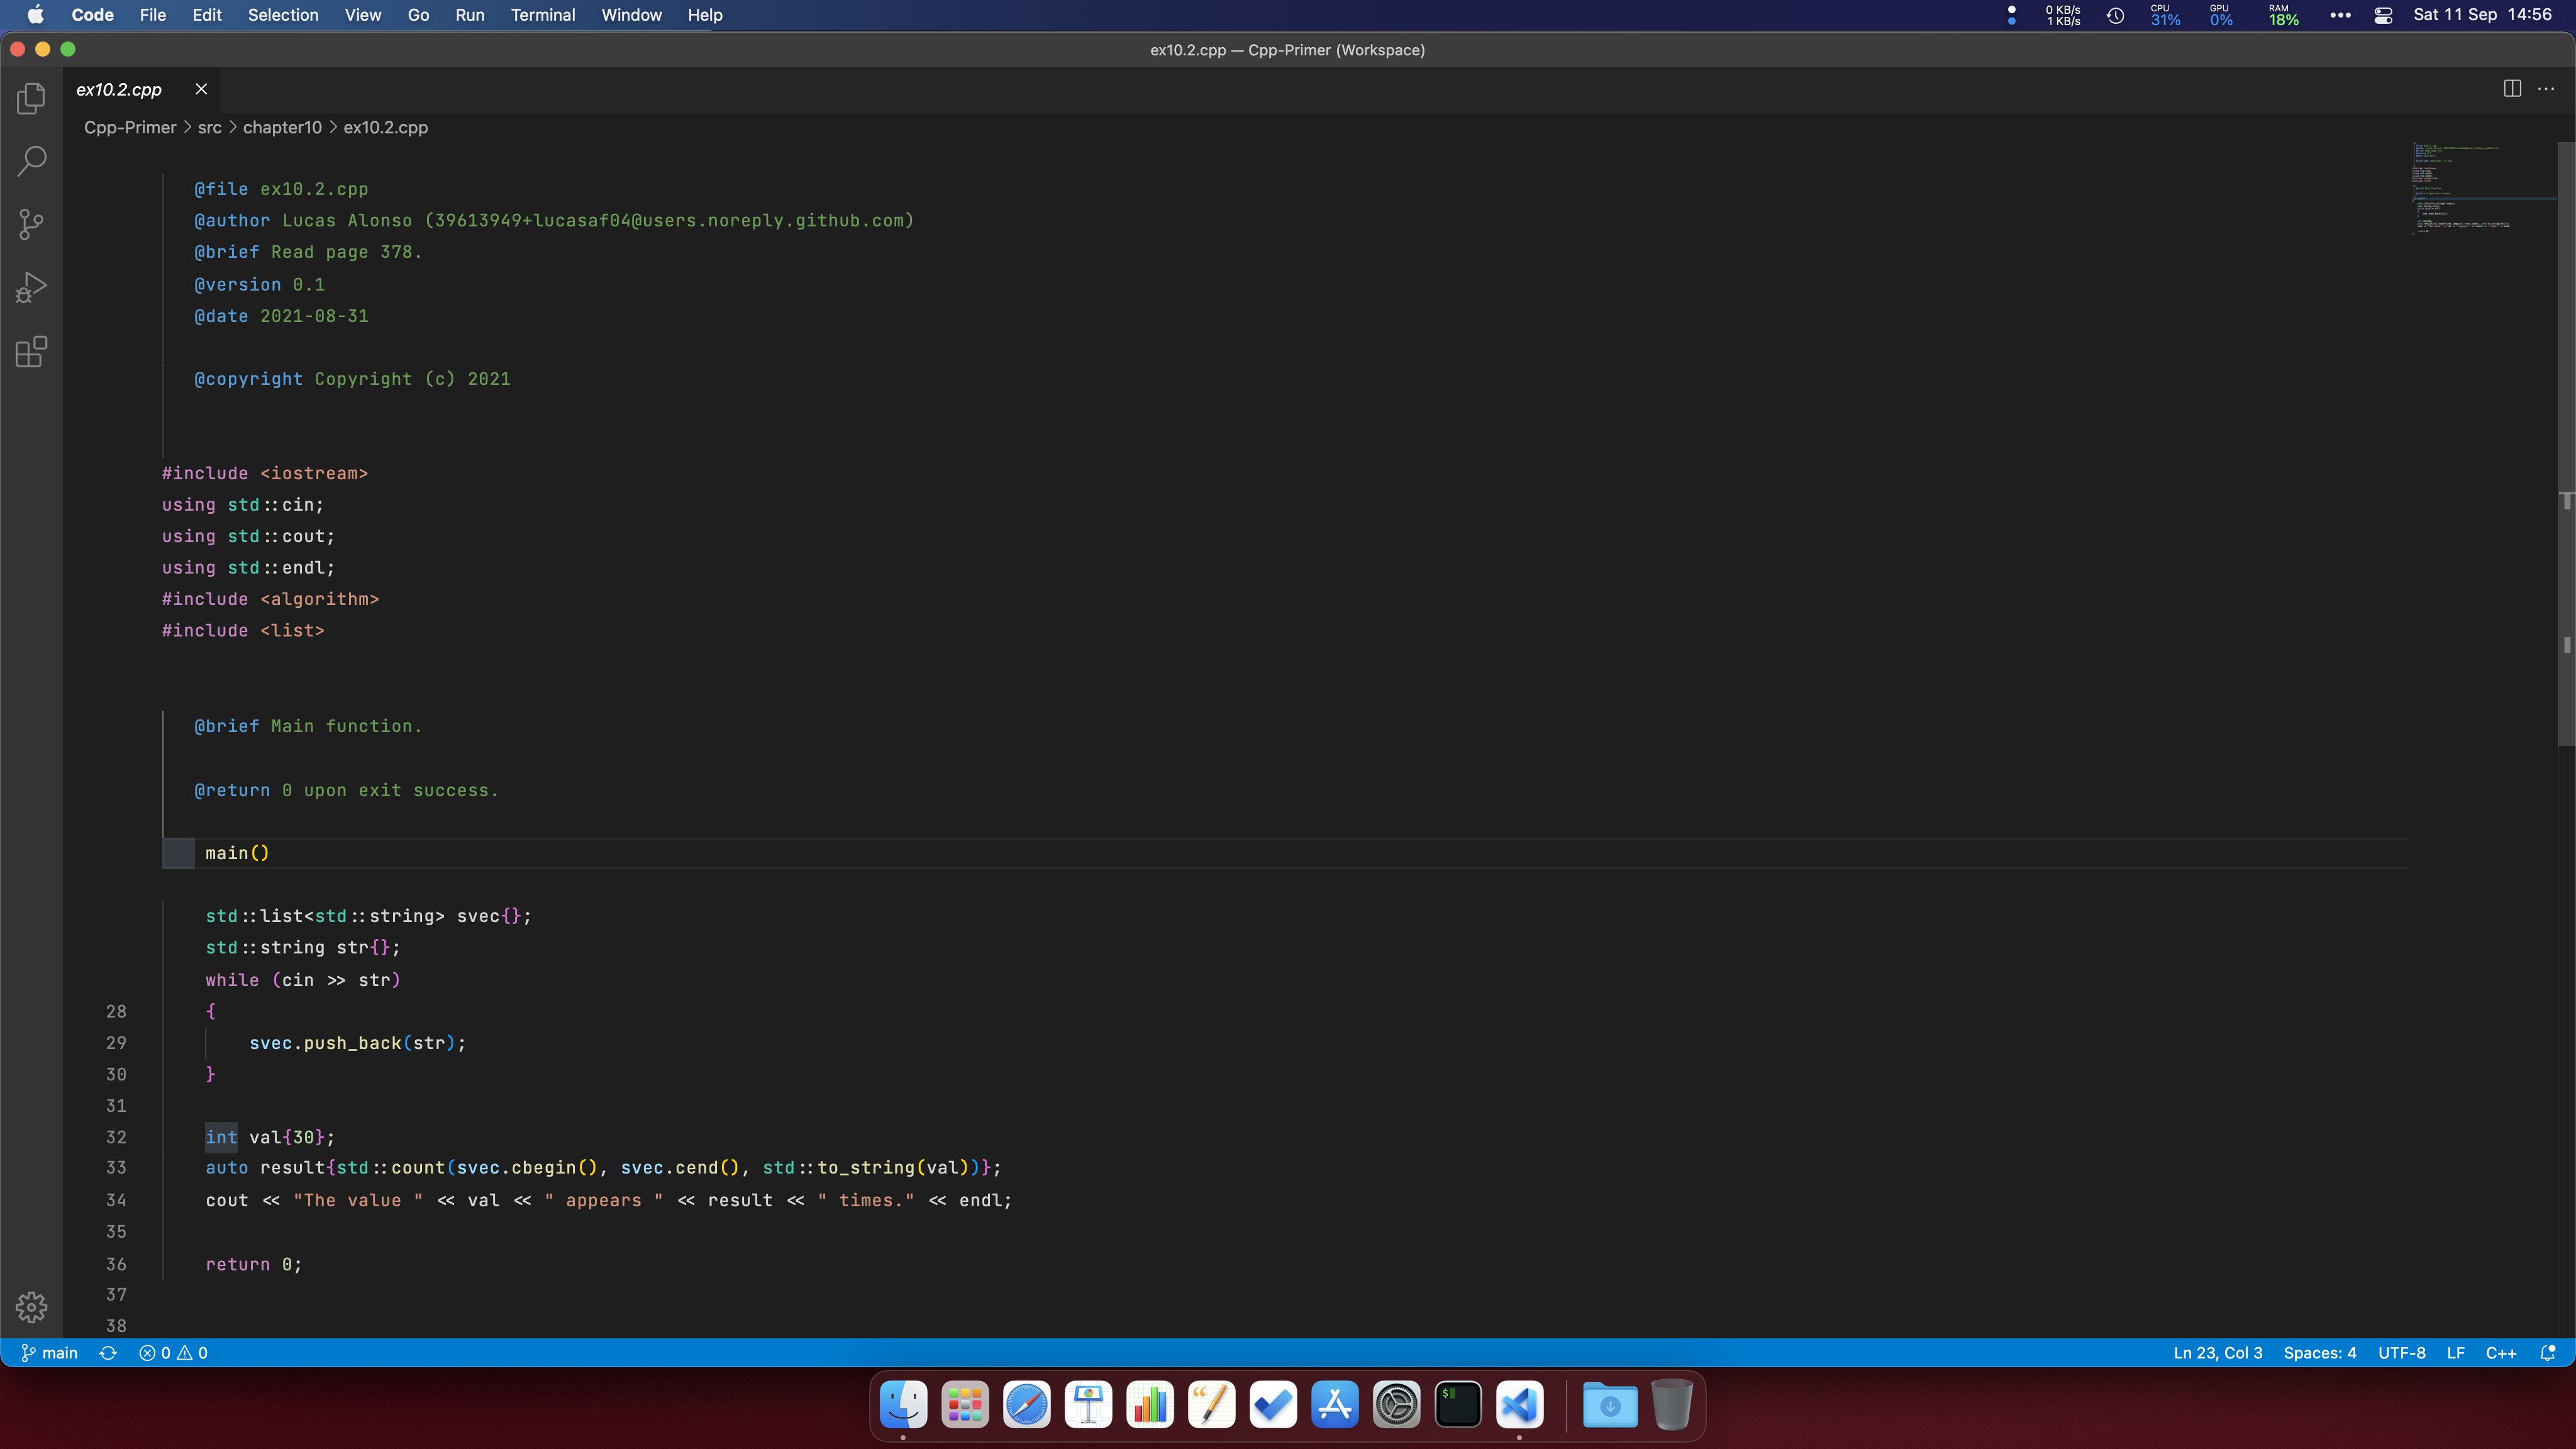Viewport: 2576px width, 1449px height.
Task: Click the synchronize changes icon
Action: click(108, 1353)
